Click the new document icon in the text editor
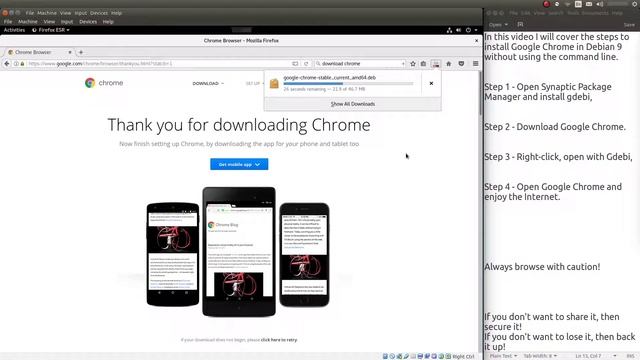The height and width of the screenshot is (360, 640). click(x=520, y=24)
